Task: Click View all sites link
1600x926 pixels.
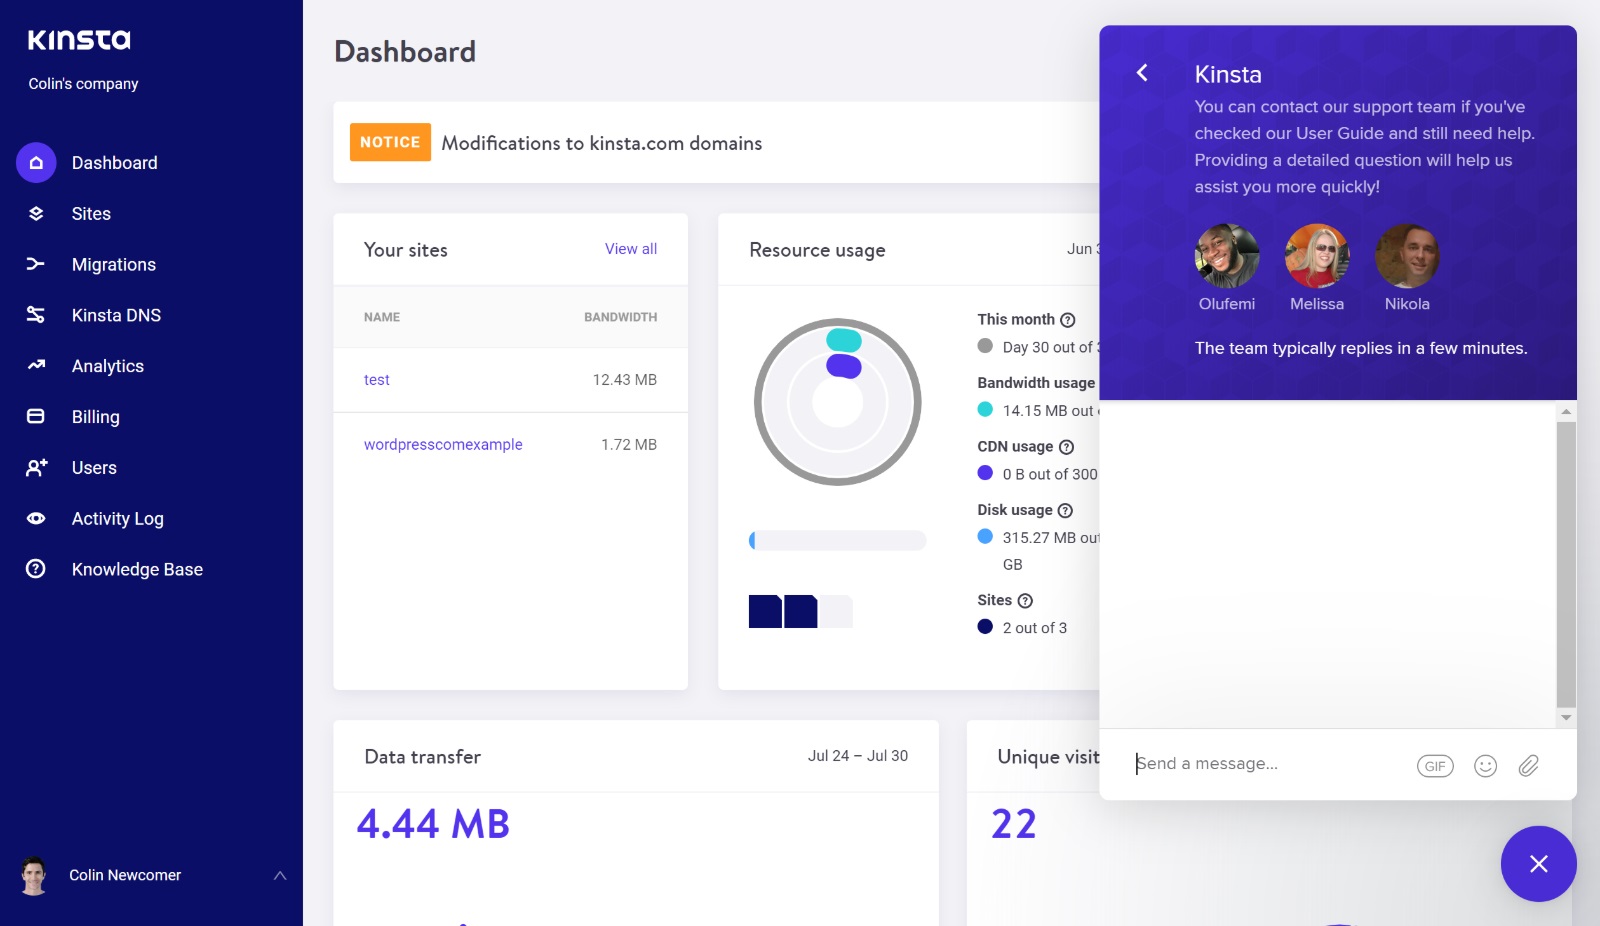Action: click(x=631, y=249)
